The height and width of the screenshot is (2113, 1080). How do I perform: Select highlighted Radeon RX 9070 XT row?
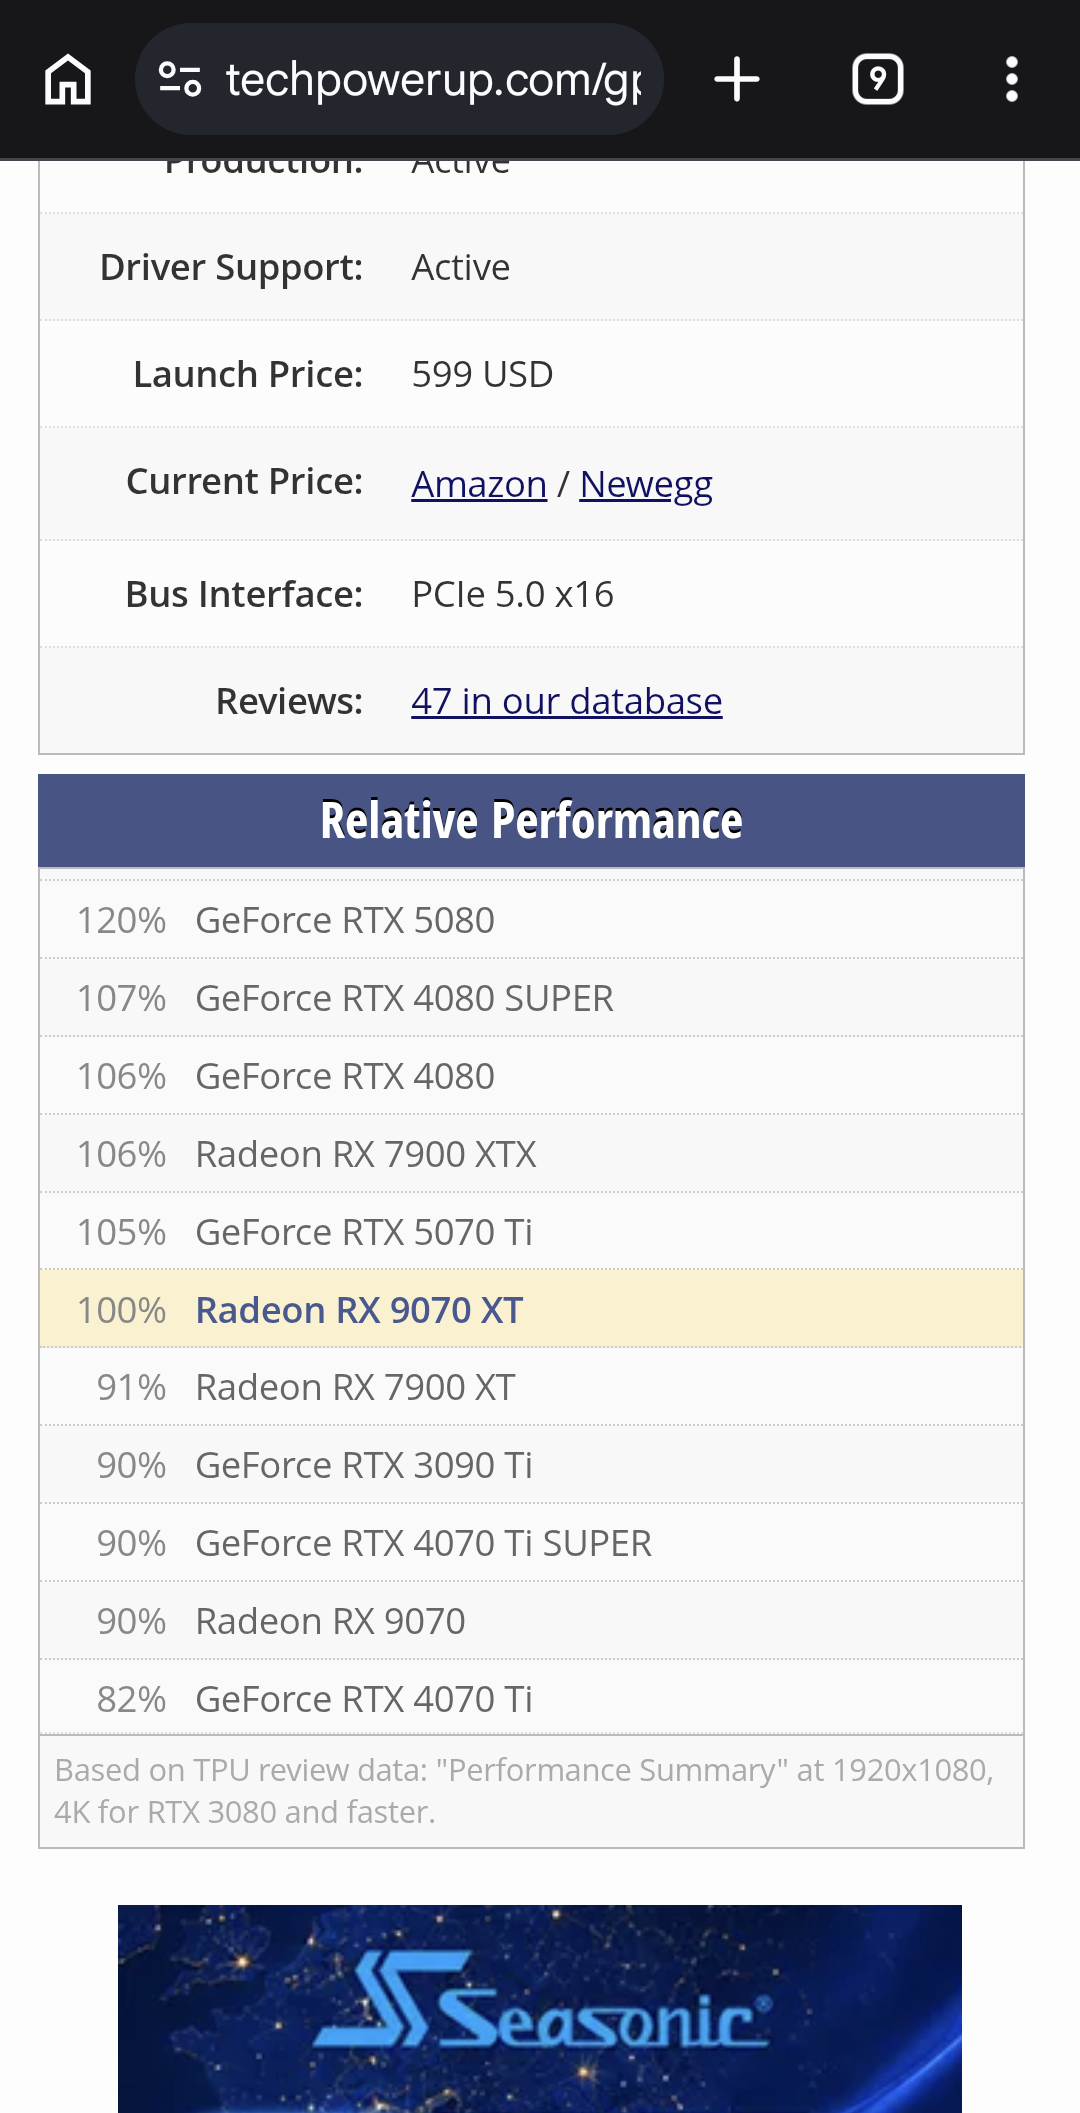point(531,1310)
